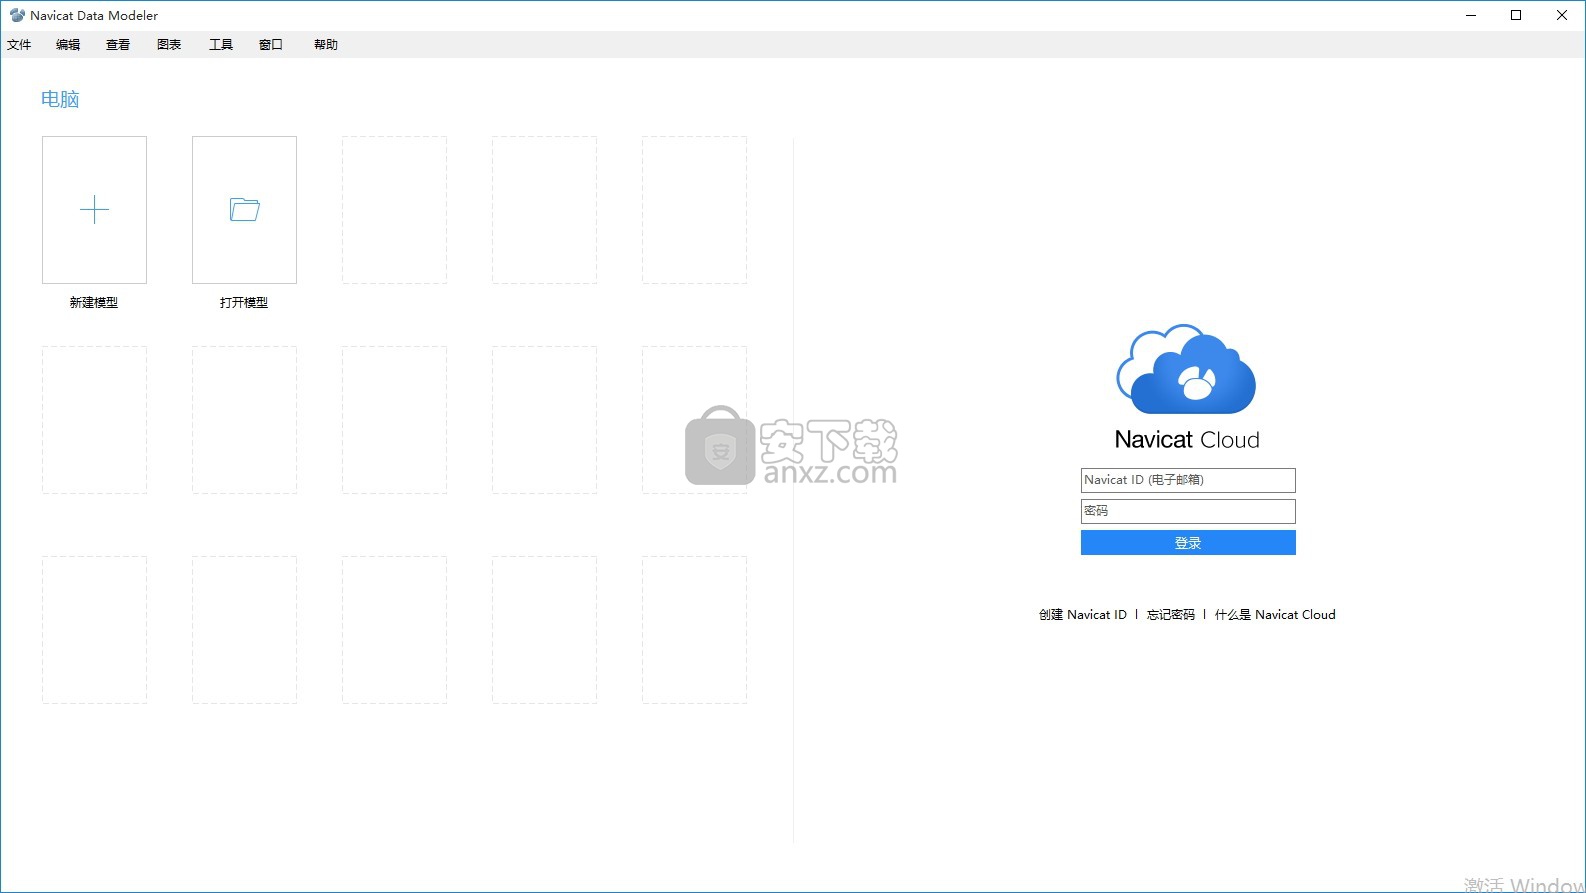Open the 查看 menu
Screen dimensions: 1586x893
pyautogui.click(x=118, y=45)
